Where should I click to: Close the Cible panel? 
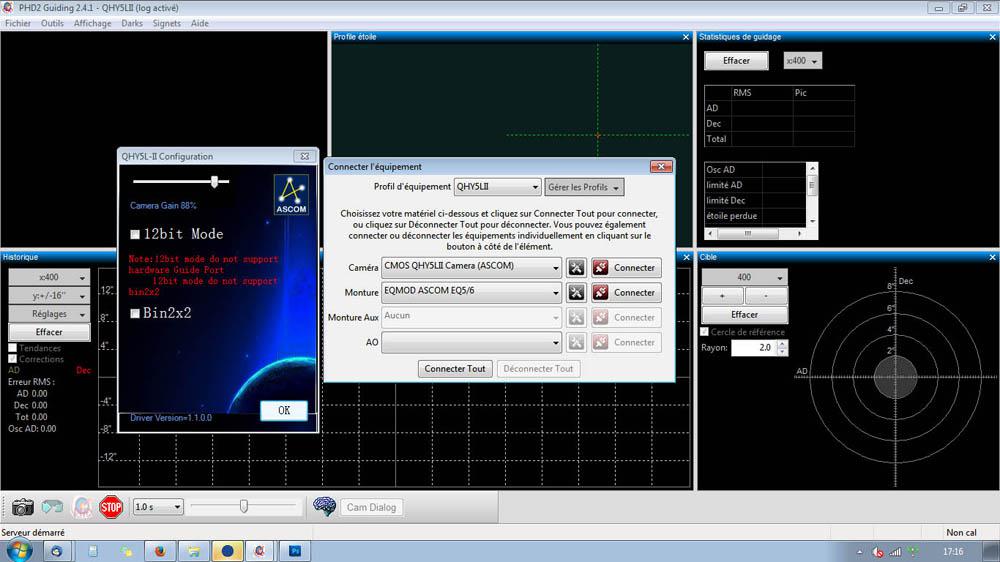992,257
